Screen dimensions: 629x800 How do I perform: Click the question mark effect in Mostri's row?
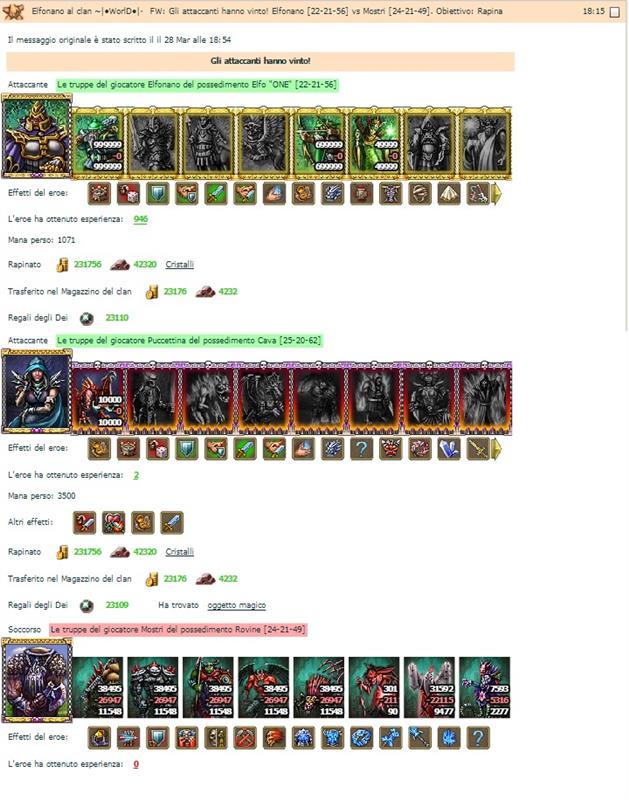(478, 738)
